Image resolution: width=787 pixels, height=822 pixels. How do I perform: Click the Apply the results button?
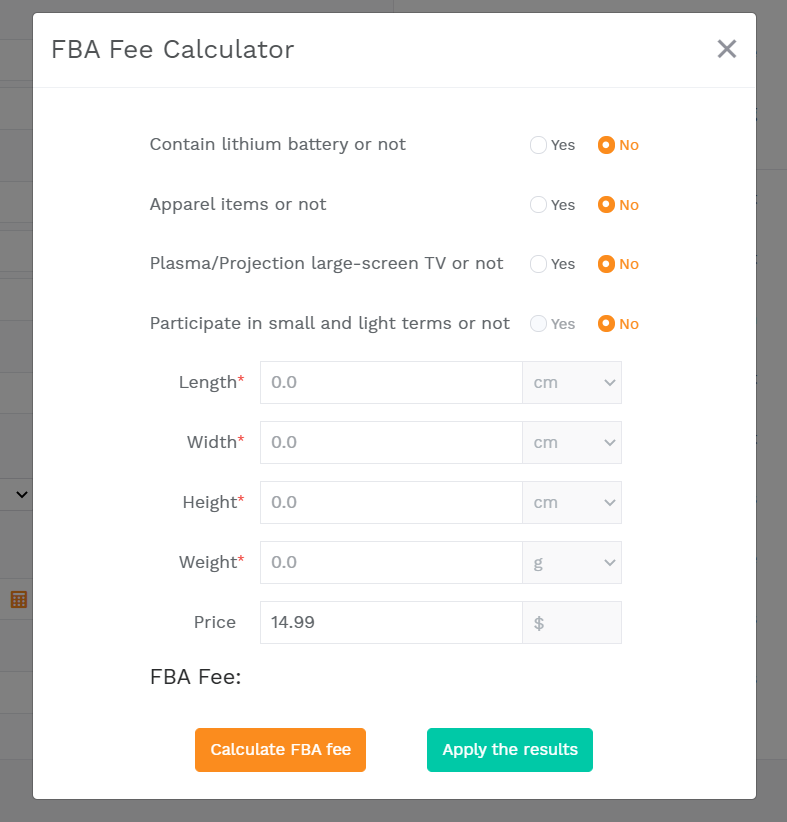[x=510, y=750]
